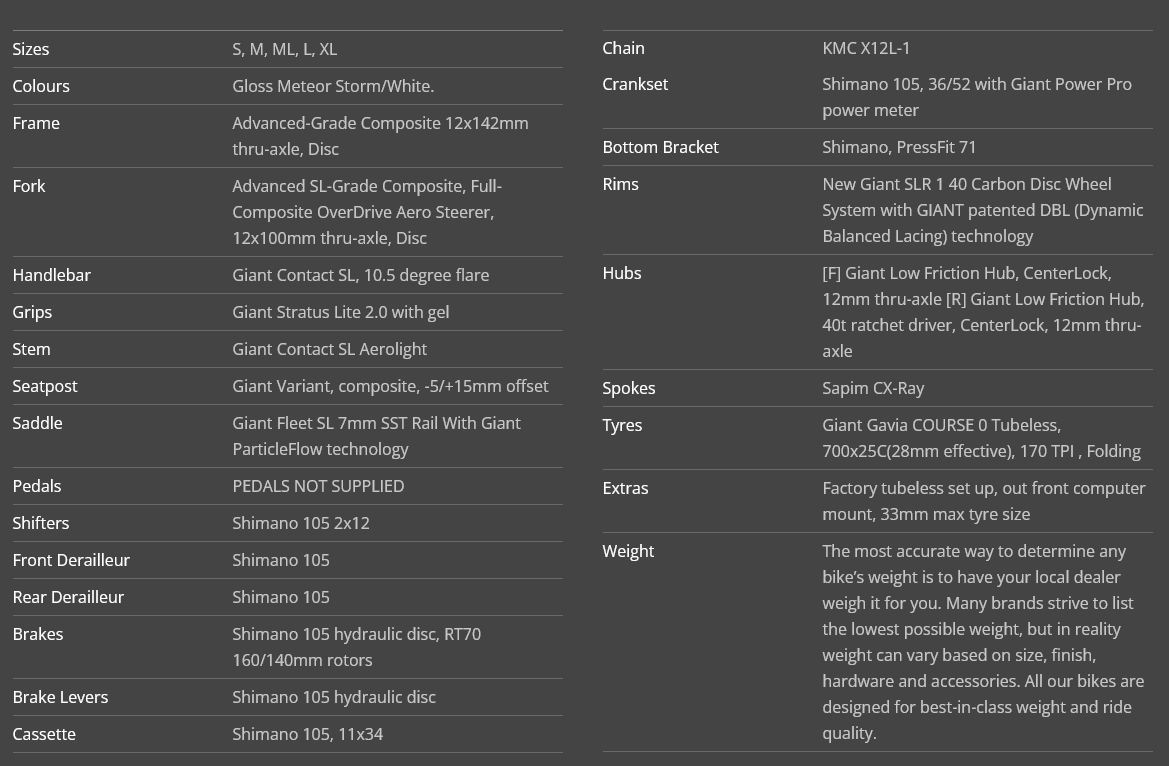Select 'Gloss Meteor Storm/White.' colour text
This screenshot has width=1169, height=766.
tap(333, 87)
